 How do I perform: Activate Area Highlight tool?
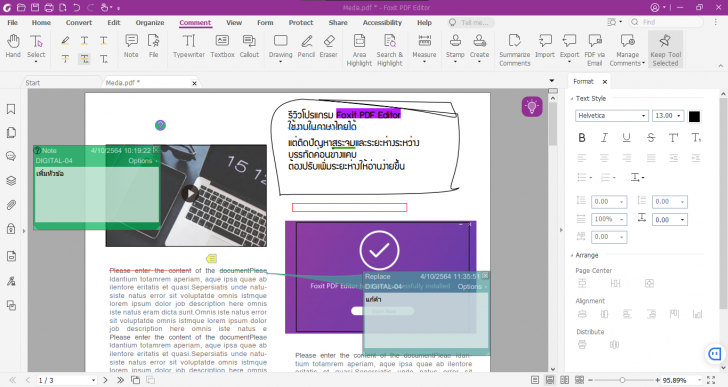click(359, 50)
